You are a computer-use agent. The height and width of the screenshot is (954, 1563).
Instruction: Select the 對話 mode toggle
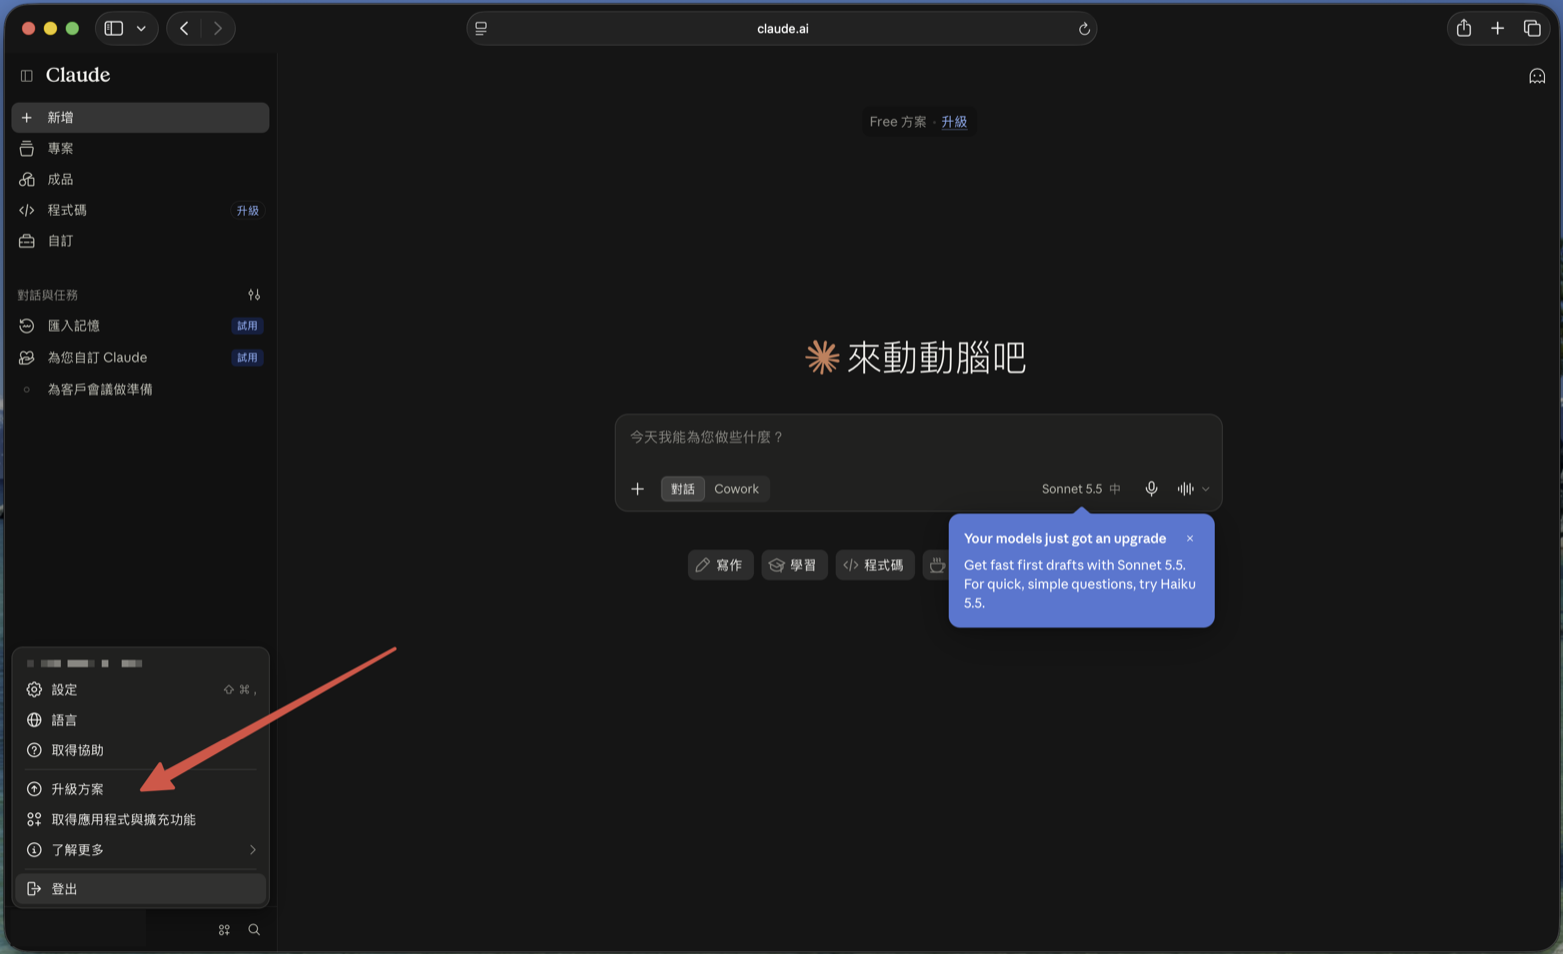click(683, 489)
